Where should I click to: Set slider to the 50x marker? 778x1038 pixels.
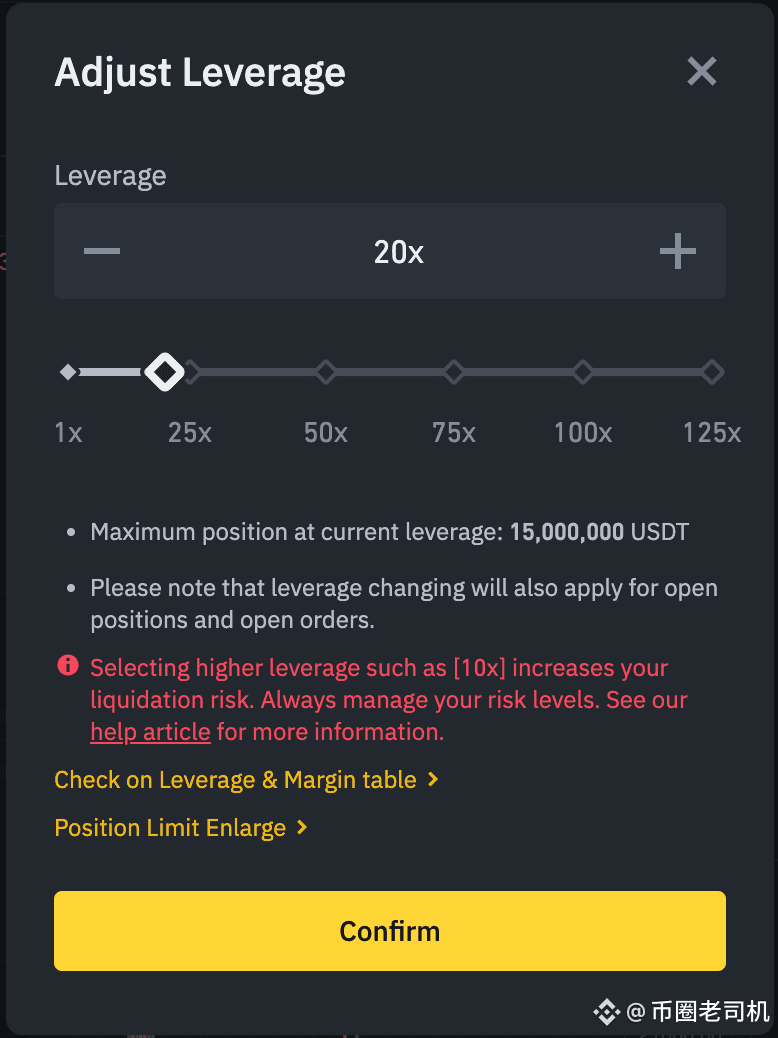[x=326, y=372]
